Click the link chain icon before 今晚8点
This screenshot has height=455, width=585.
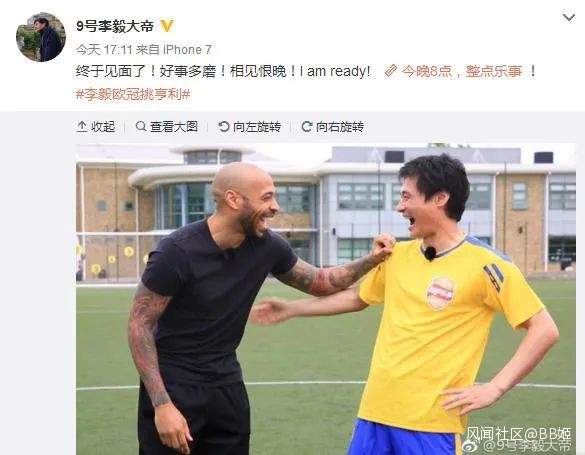pos(391,71)
